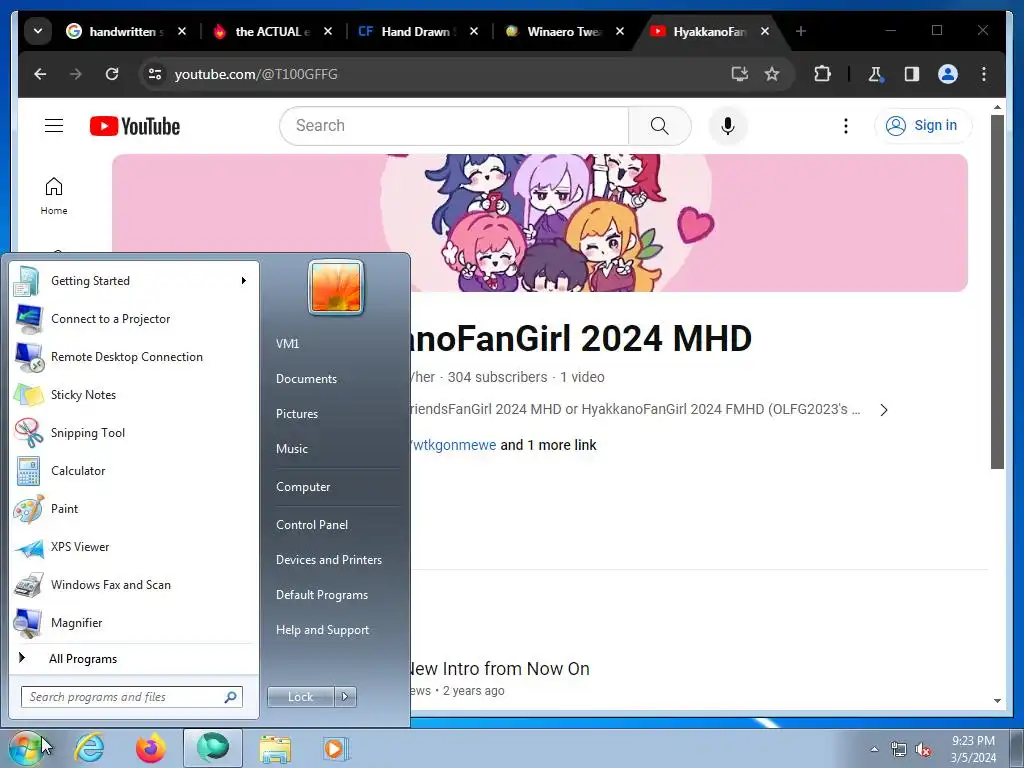Open Chrome Labs flask icon
Viewport: 1024px width, 768px height.
tap(875, 74)
